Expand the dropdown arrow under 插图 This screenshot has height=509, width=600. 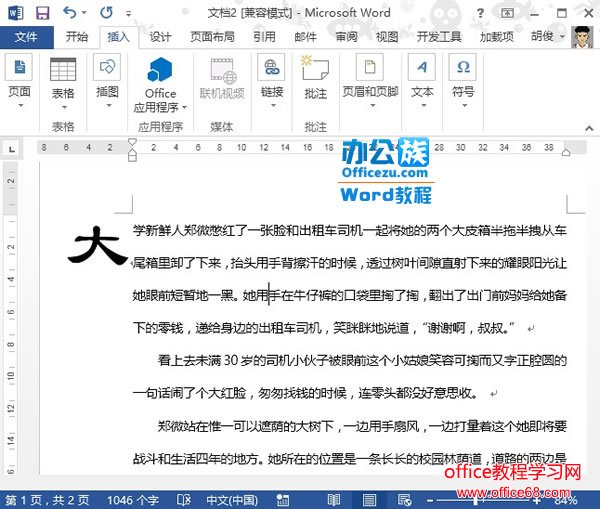tap(109, 105)
